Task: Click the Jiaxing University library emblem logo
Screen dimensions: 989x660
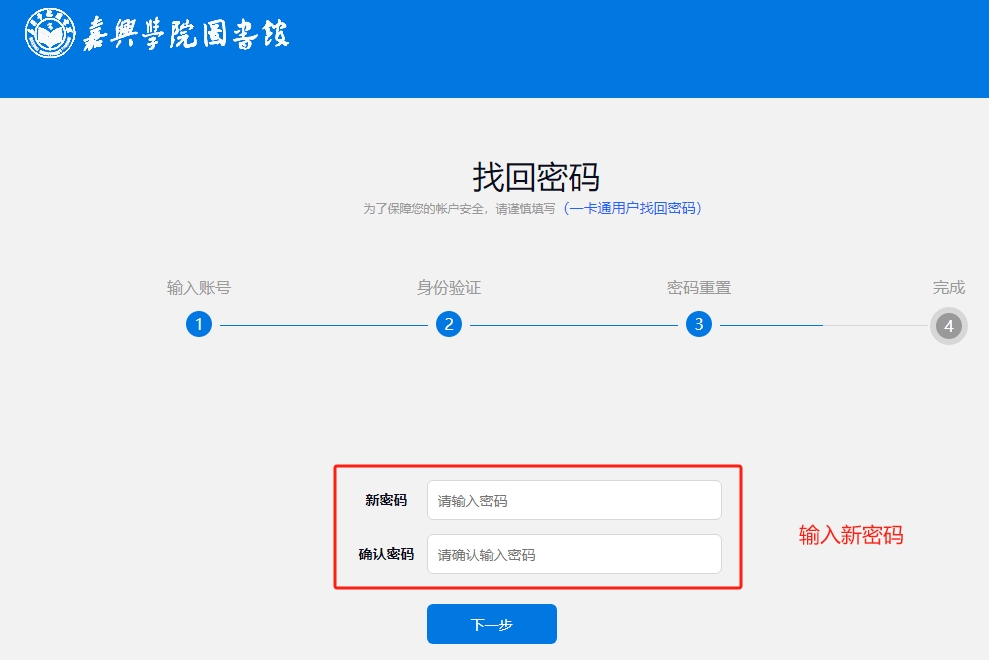Action: click(x=50, y=33)
